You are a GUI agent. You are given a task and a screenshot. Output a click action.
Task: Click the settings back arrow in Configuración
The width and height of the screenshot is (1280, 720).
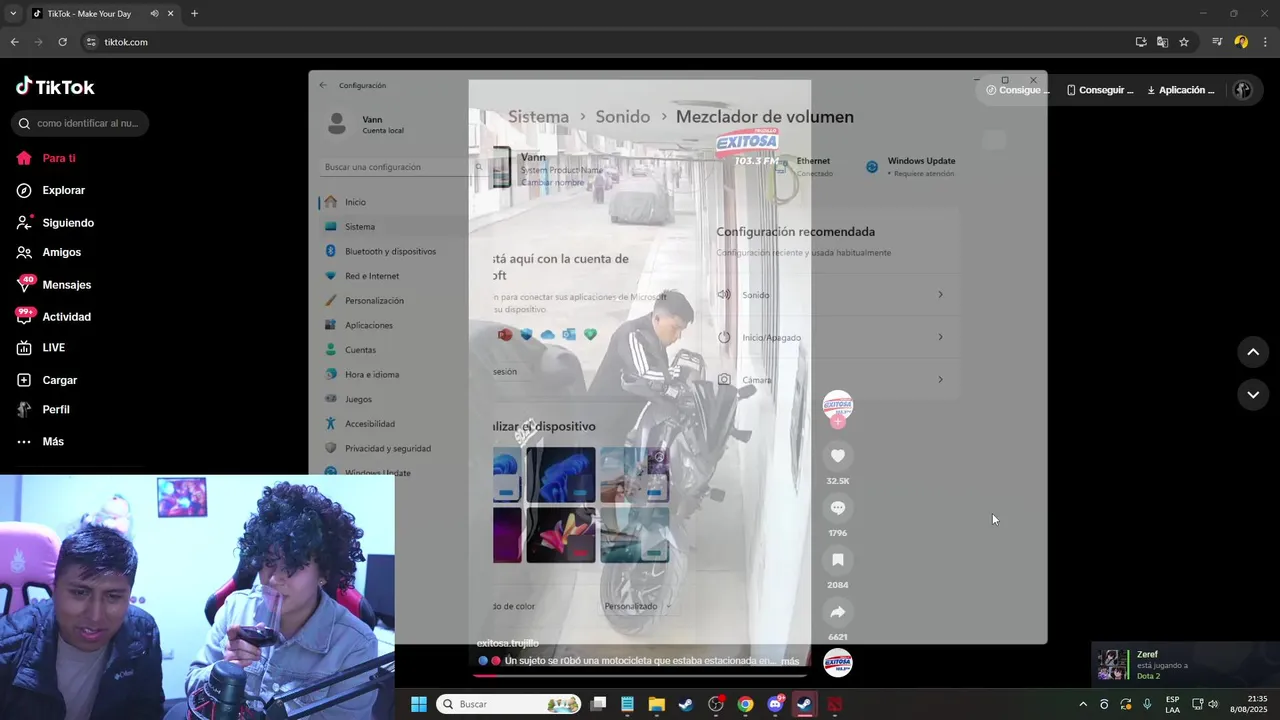[323, 85]
